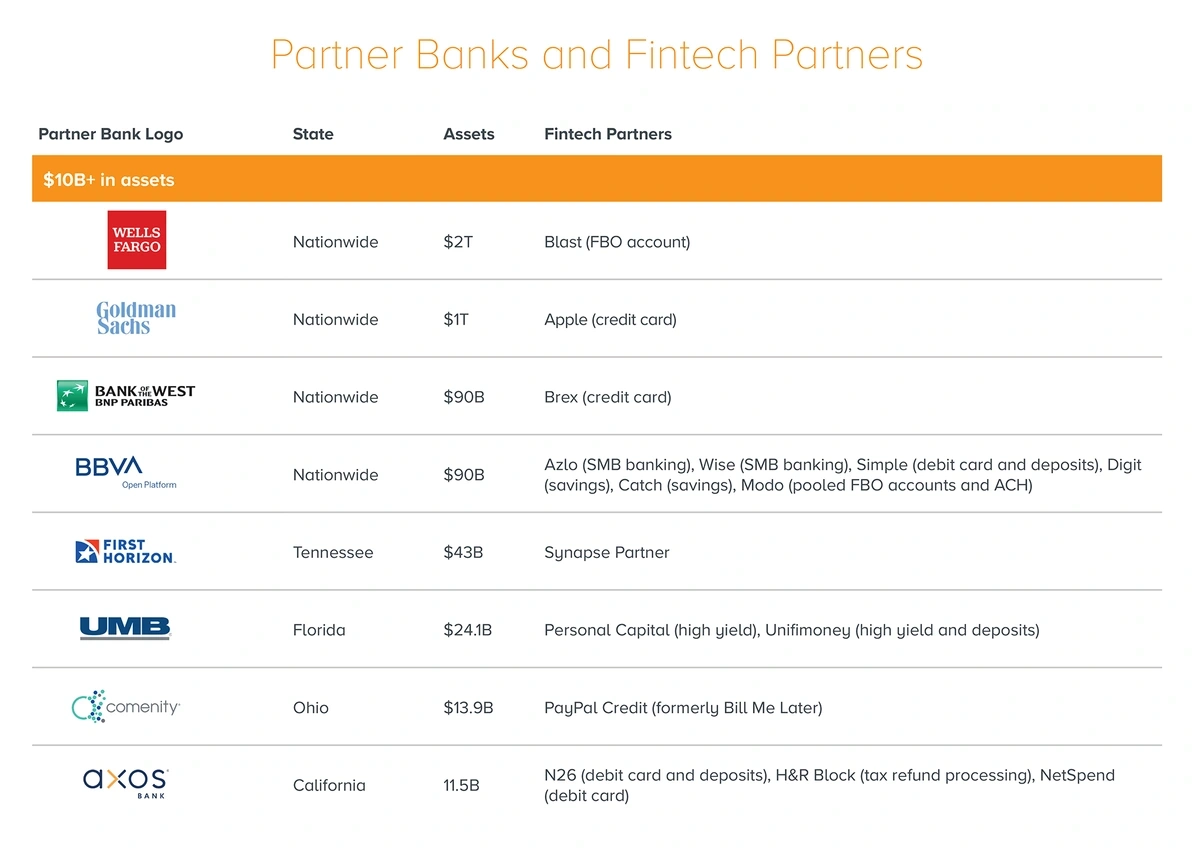Click the $24.1B assets value

click(467, 630)
